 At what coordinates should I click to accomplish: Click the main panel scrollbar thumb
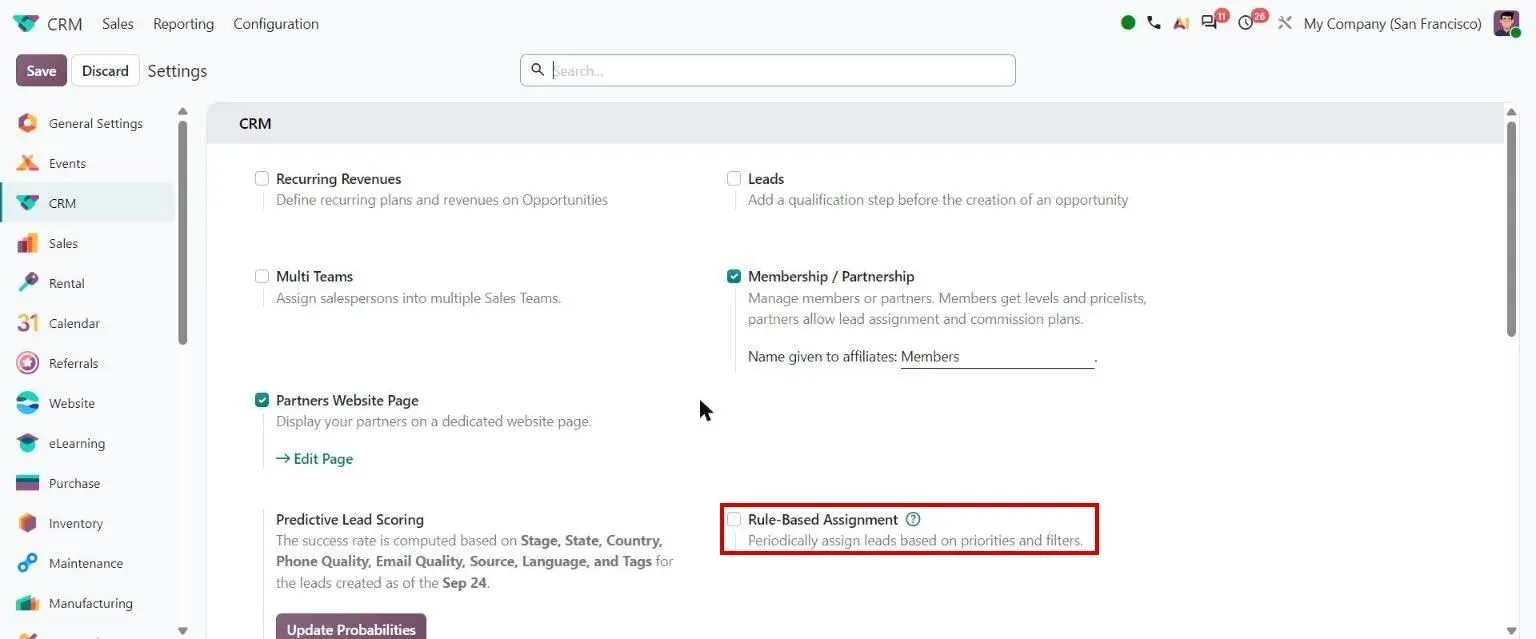(x=1511, y=228)
